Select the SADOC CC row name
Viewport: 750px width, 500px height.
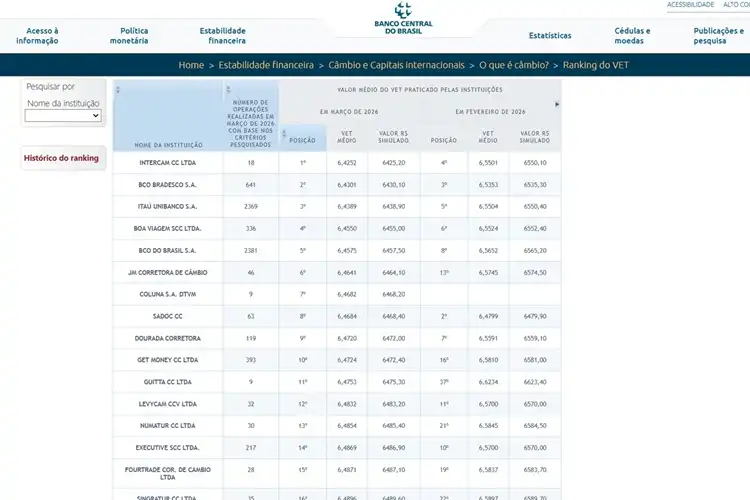click(x=167, y=316)
